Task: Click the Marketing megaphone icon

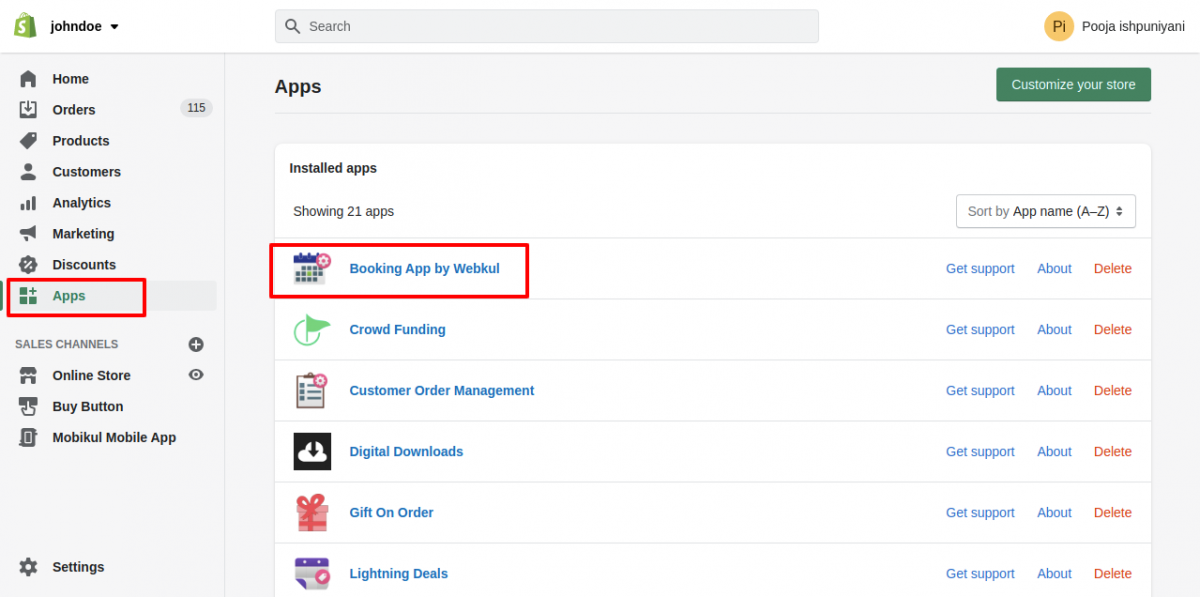Action: pos(28,233)
